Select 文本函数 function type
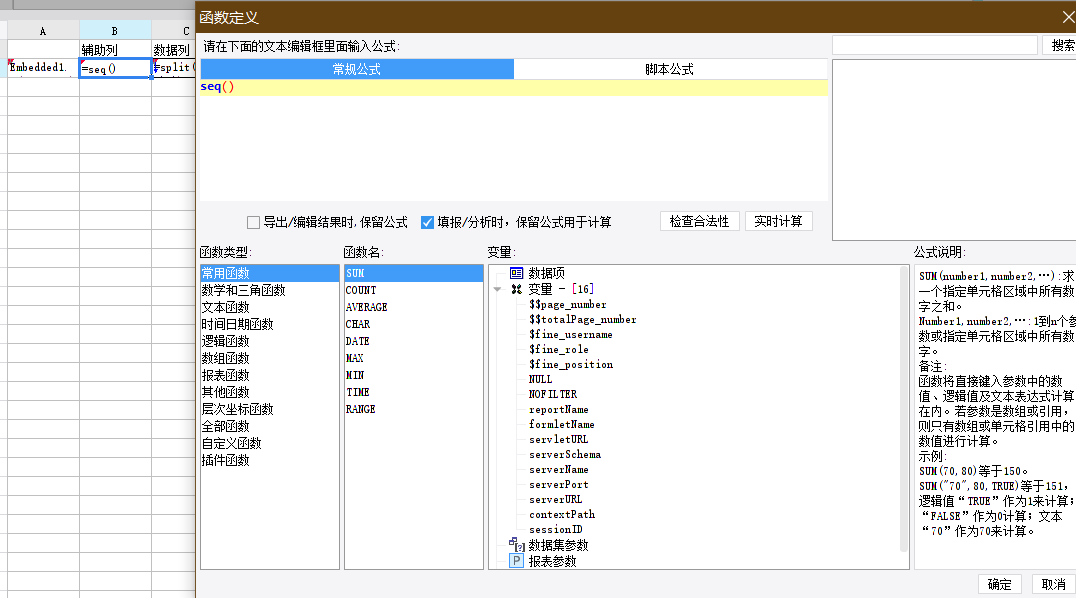The width and height of the screenshot is (1076, 598). (x=270, y=308)
